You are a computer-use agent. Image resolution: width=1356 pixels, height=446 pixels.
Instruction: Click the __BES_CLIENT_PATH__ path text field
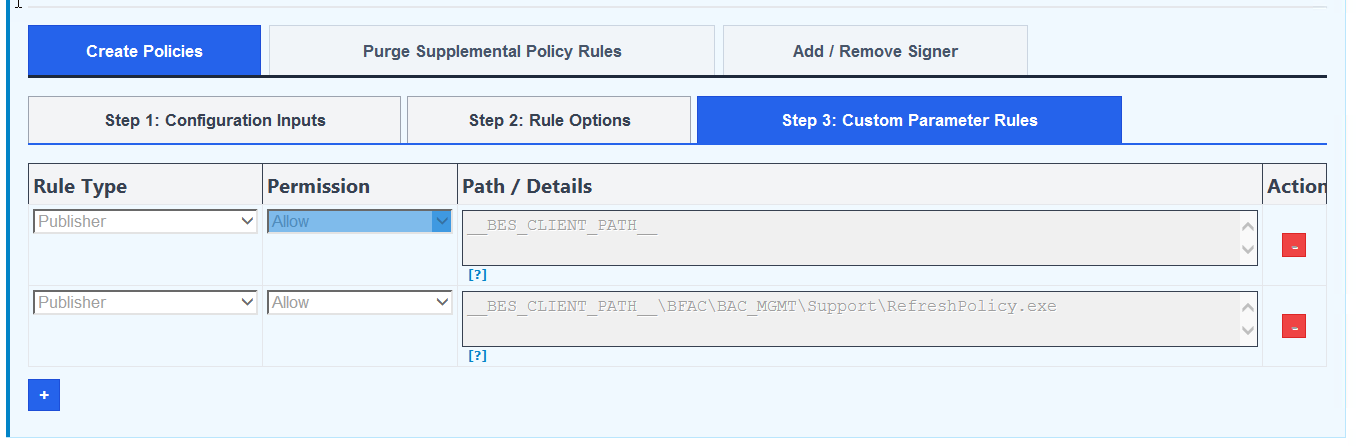tap(860, 238)
